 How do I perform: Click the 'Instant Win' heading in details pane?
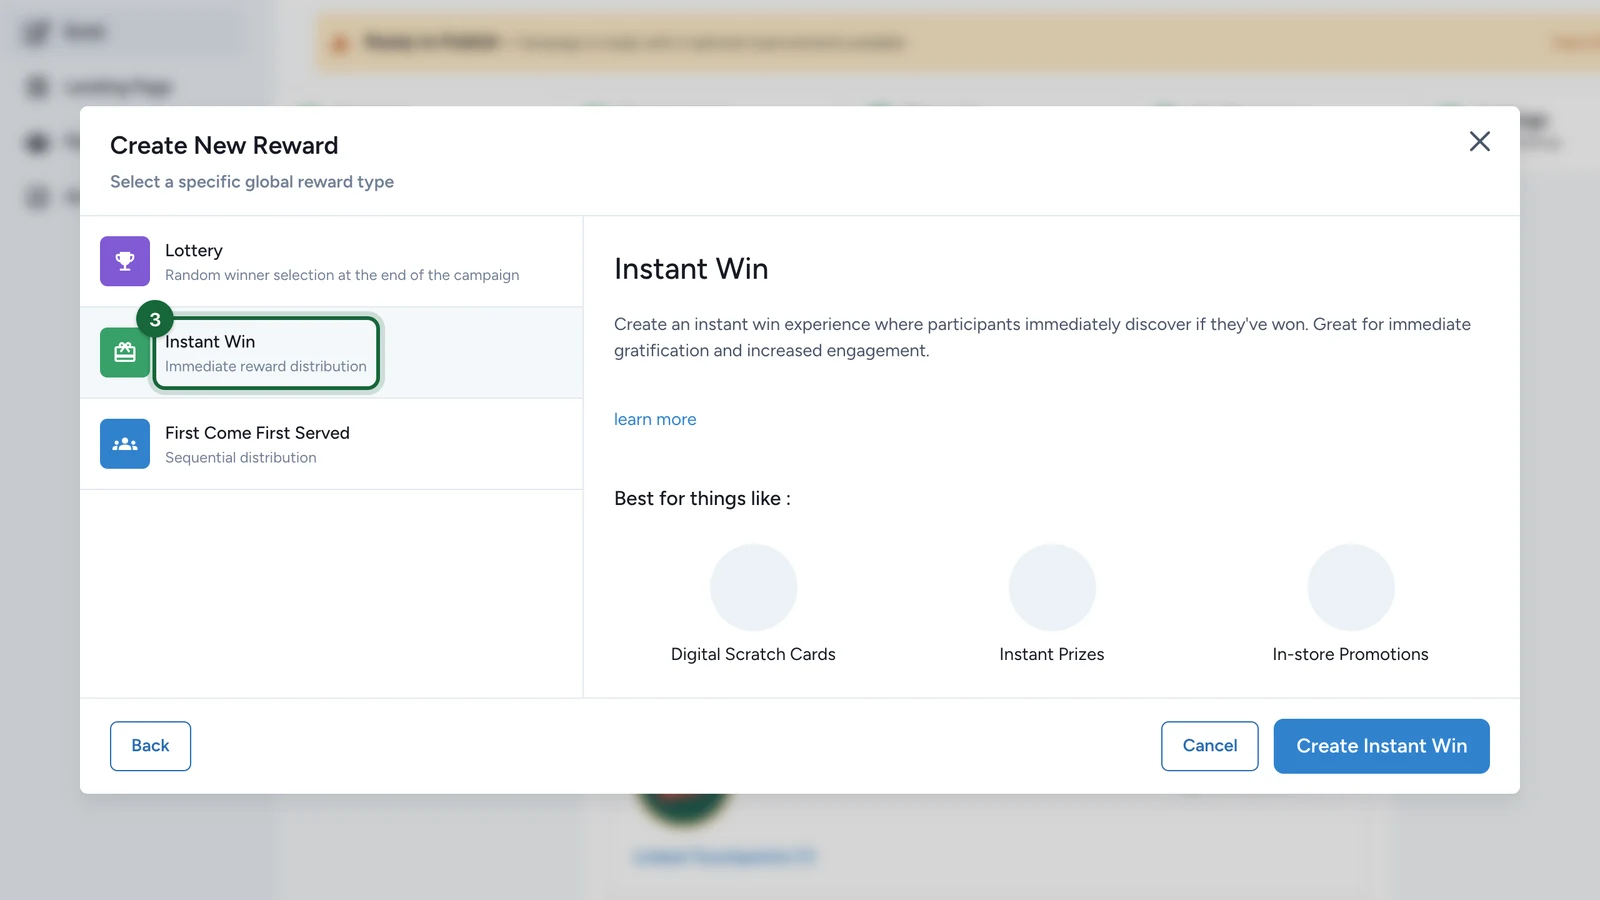pyautogui.click(x=691, y=269)
